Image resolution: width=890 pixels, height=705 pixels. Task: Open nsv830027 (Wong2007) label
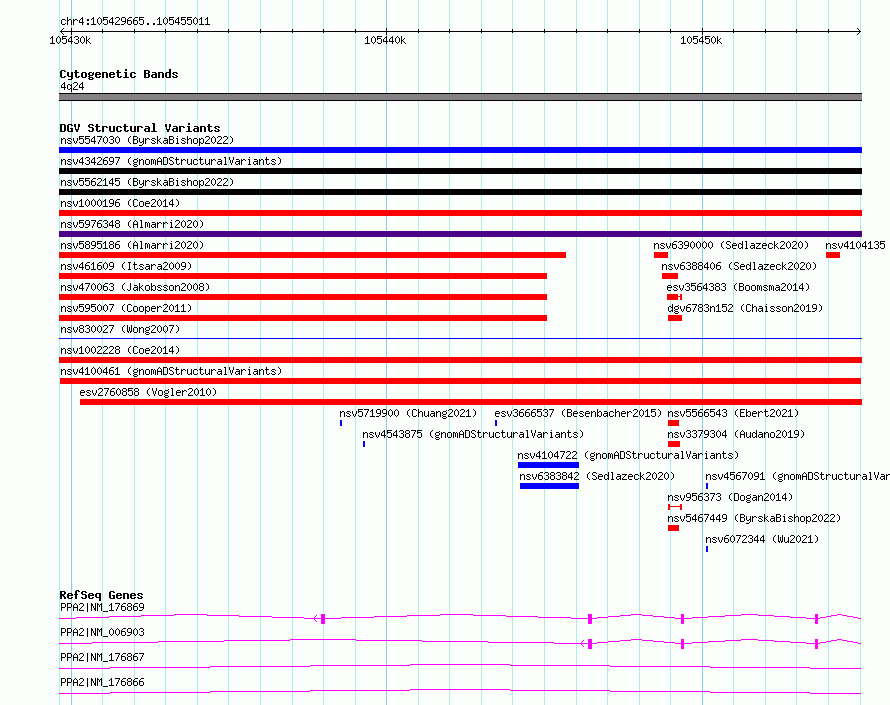coord(120,329)
